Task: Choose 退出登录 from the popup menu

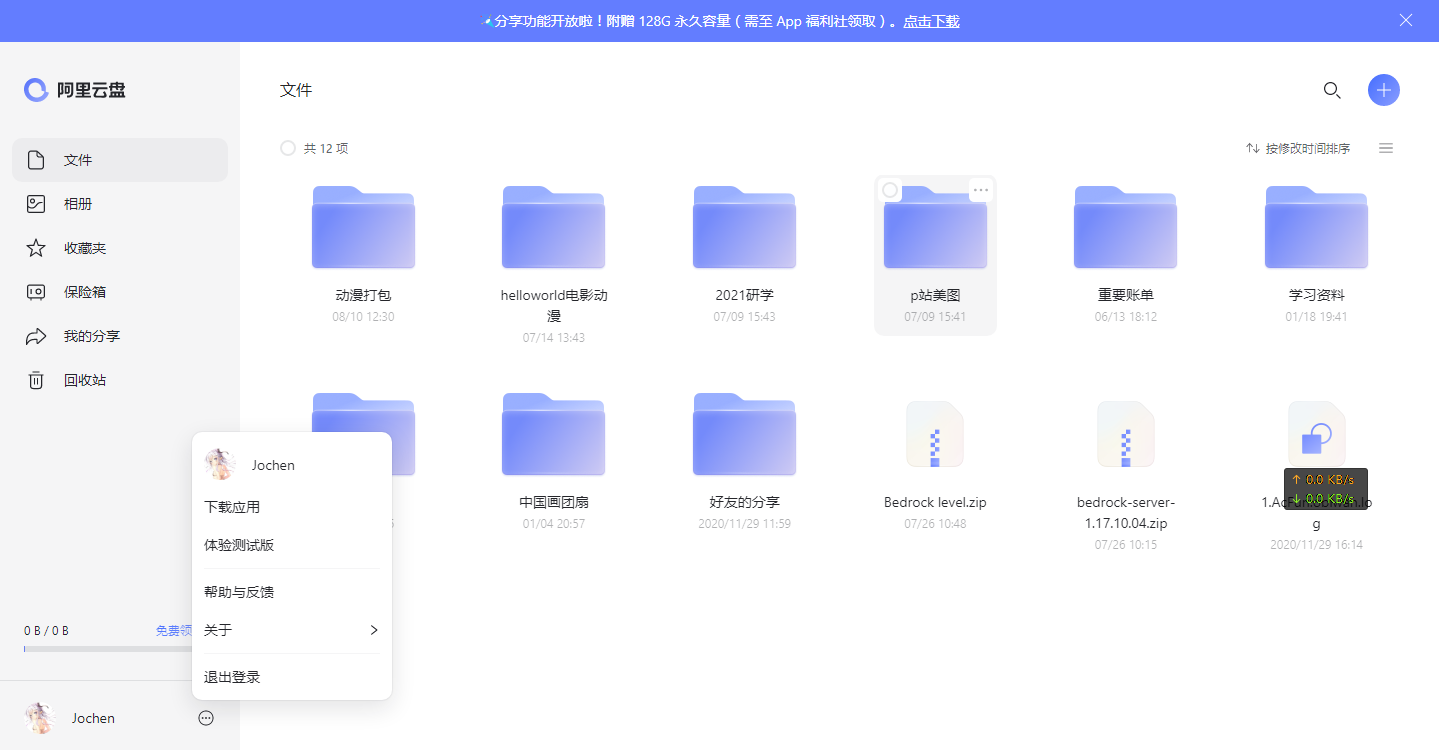Action: pyautogui.click(x=232, y=677)
